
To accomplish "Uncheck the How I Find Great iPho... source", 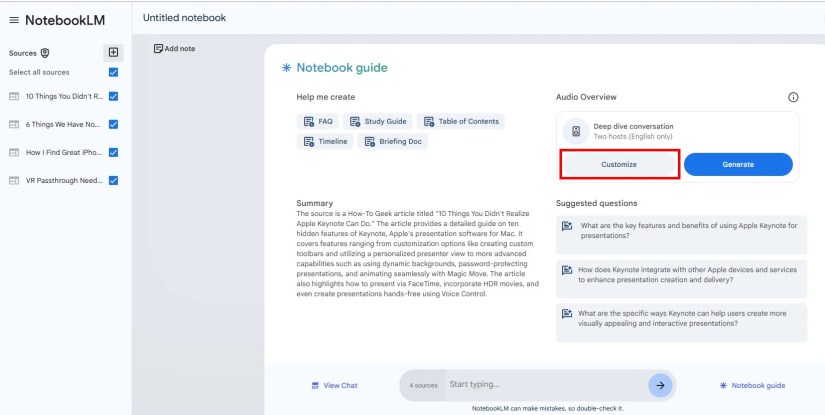I will click(113, 153).
